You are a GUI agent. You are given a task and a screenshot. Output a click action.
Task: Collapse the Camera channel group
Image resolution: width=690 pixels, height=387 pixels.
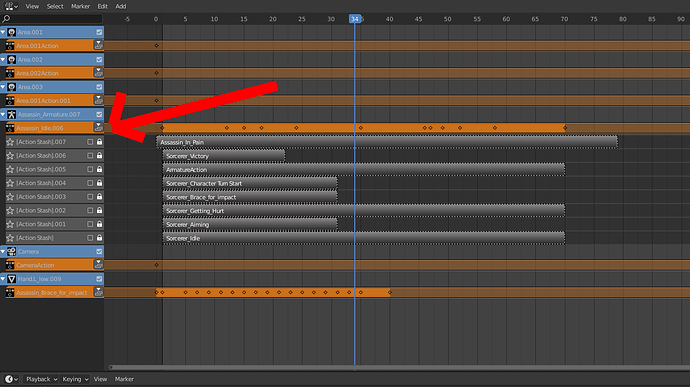(3, 251)
